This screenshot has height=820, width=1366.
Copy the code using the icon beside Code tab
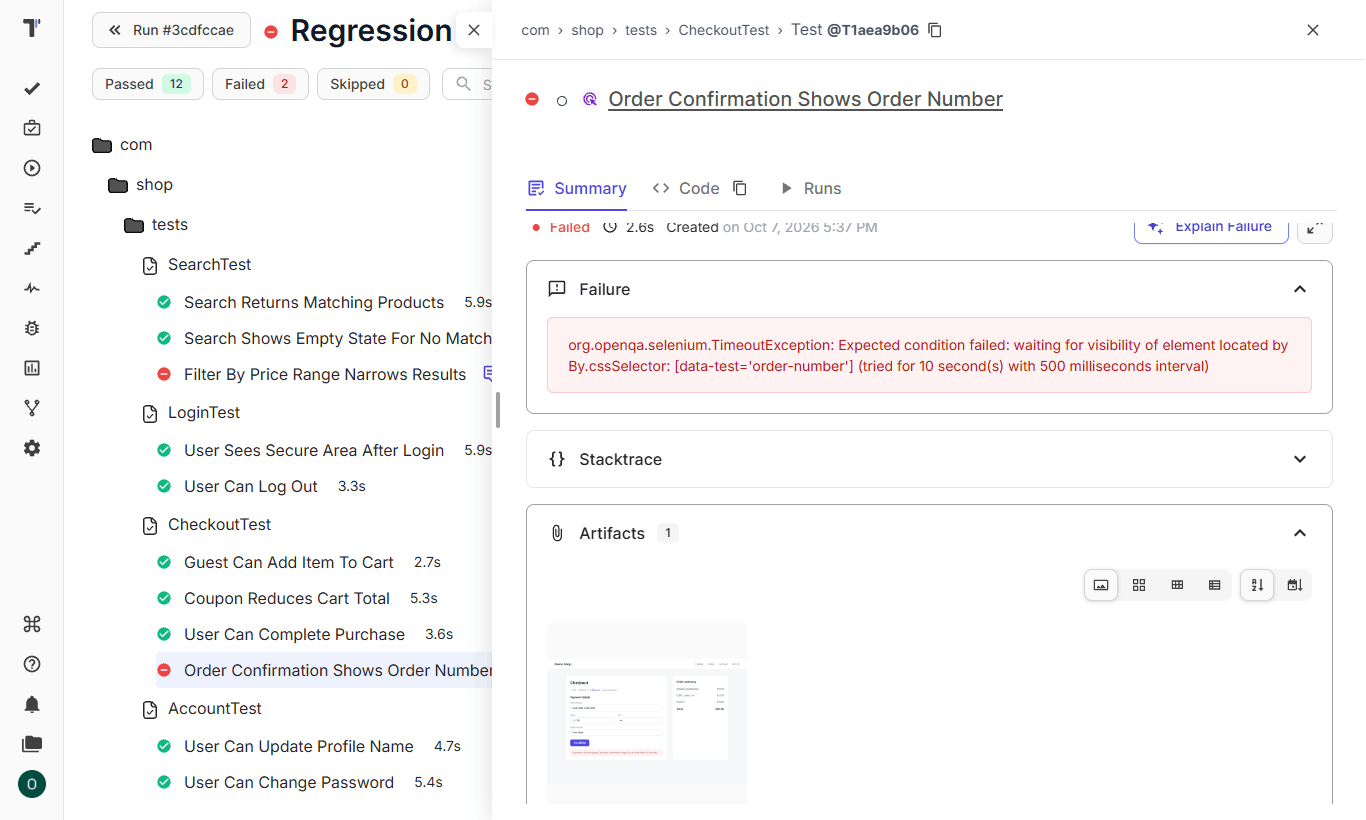tap(740, 188)
